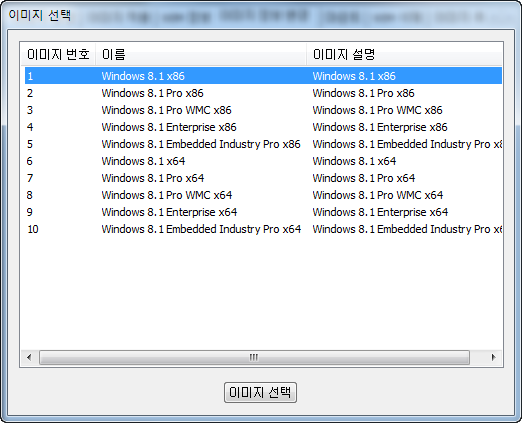Select name 'Windows 8.1 Enterprise x64'
522x423 pixels.
click(x=169, y=212)
